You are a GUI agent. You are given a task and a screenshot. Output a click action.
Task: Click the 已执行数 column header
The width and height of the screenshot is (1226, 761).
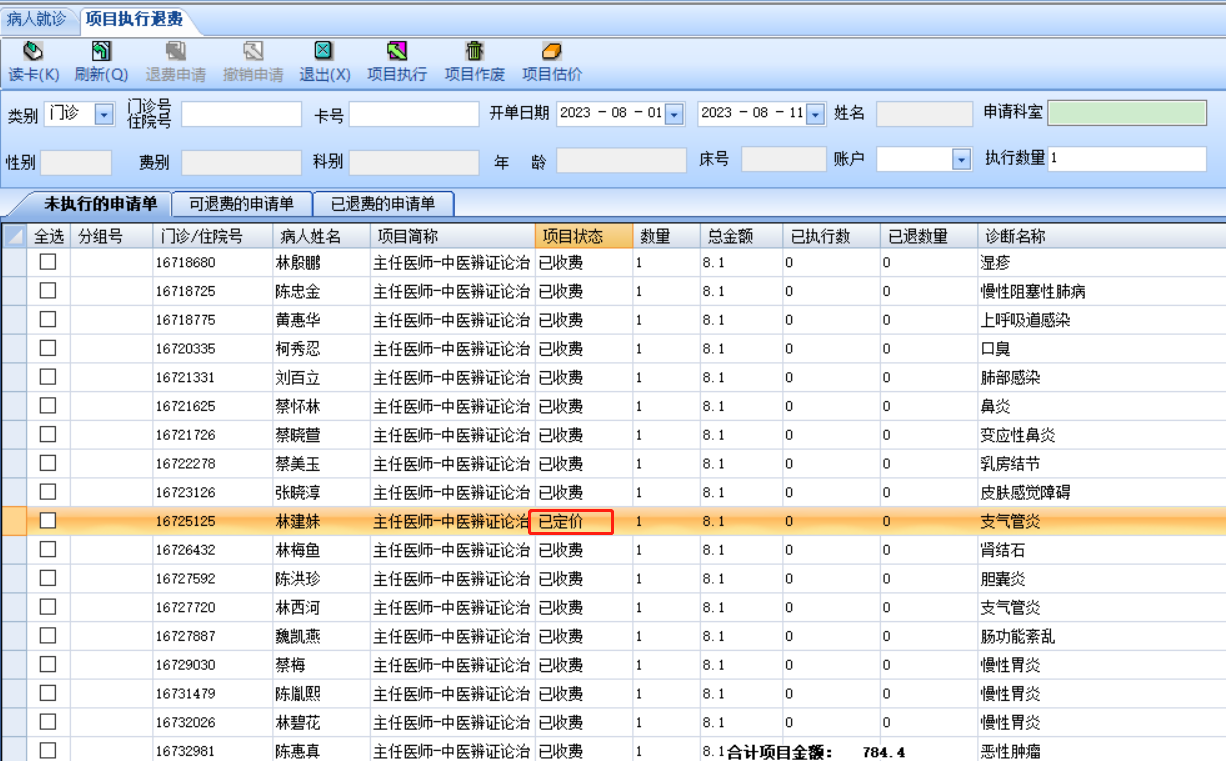(x=830, y=236)
